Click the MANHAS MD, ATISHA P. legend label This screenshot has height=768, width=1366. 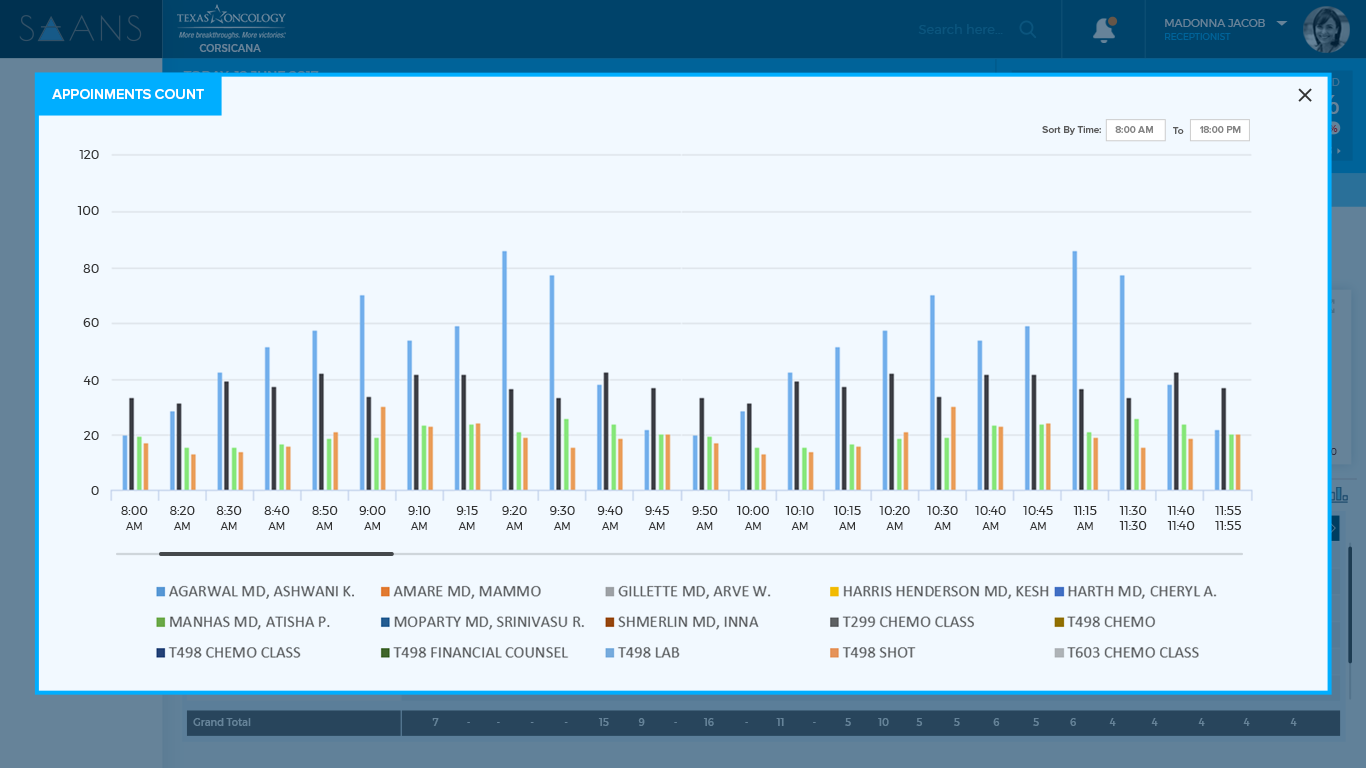coord(249,622)
